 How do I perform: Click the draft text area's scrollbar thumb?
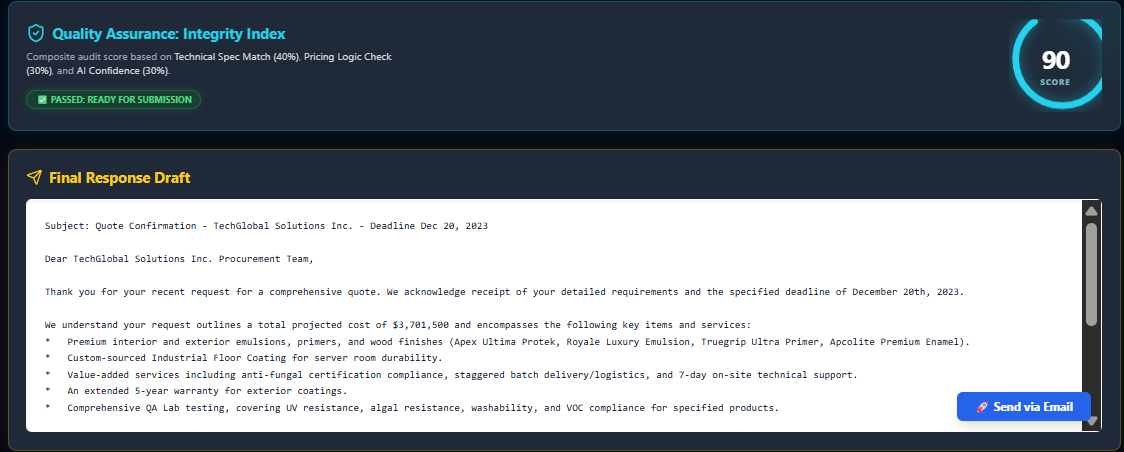click(1091, 274)
